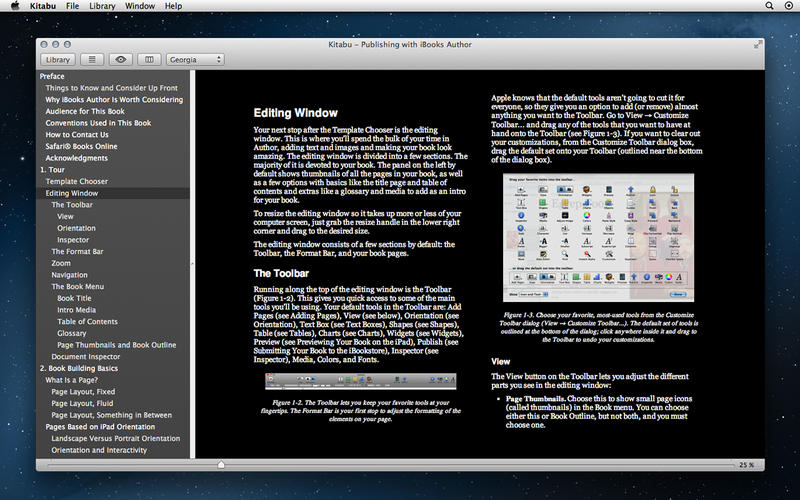Select Table of Contents entry
The image size is (800, 500).
pyautogui.click(x=87, y=322)
